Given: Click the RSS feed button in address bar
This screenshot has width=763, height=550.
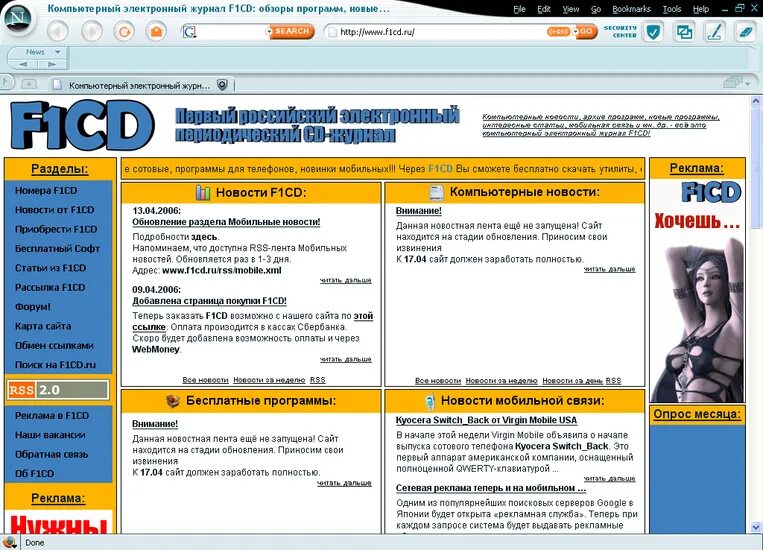Looking at the screenshot, I should tap(558, 32).
